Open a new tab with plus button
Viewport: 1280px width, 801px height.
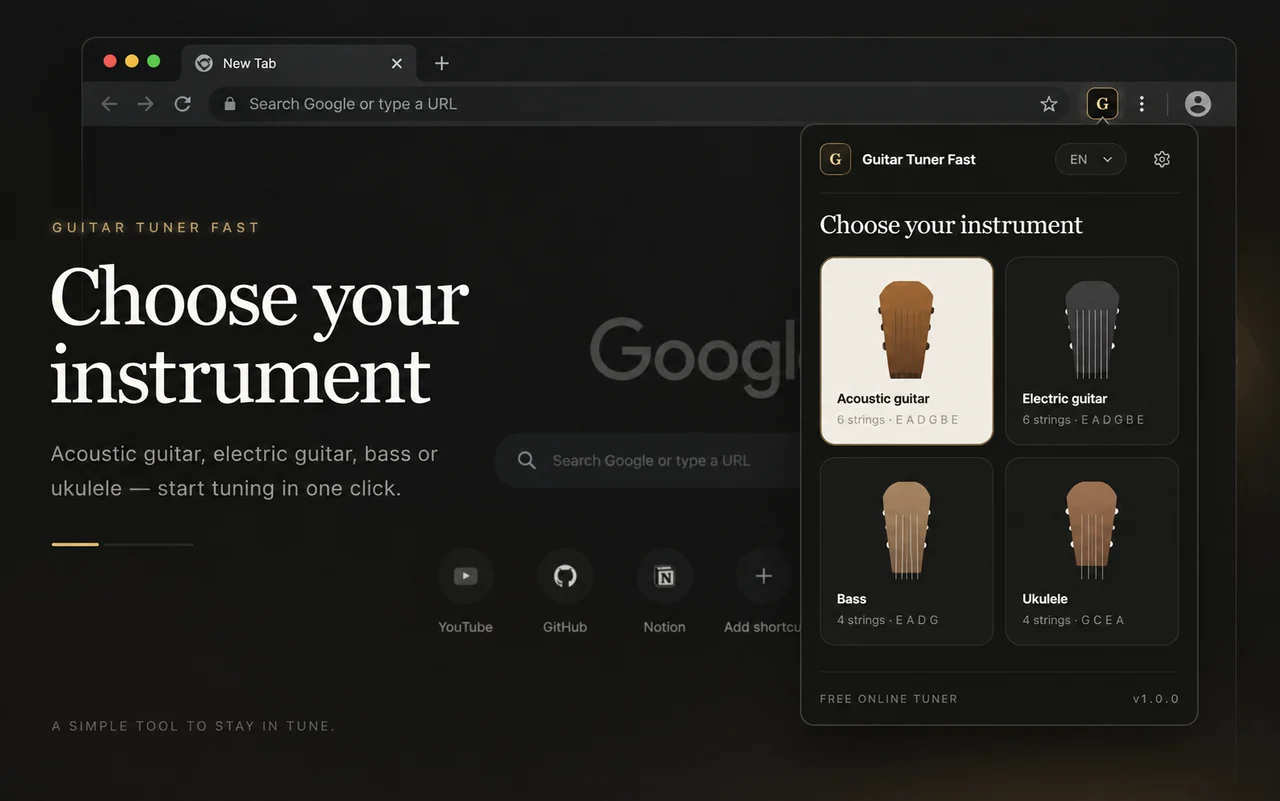coord(442,63)
